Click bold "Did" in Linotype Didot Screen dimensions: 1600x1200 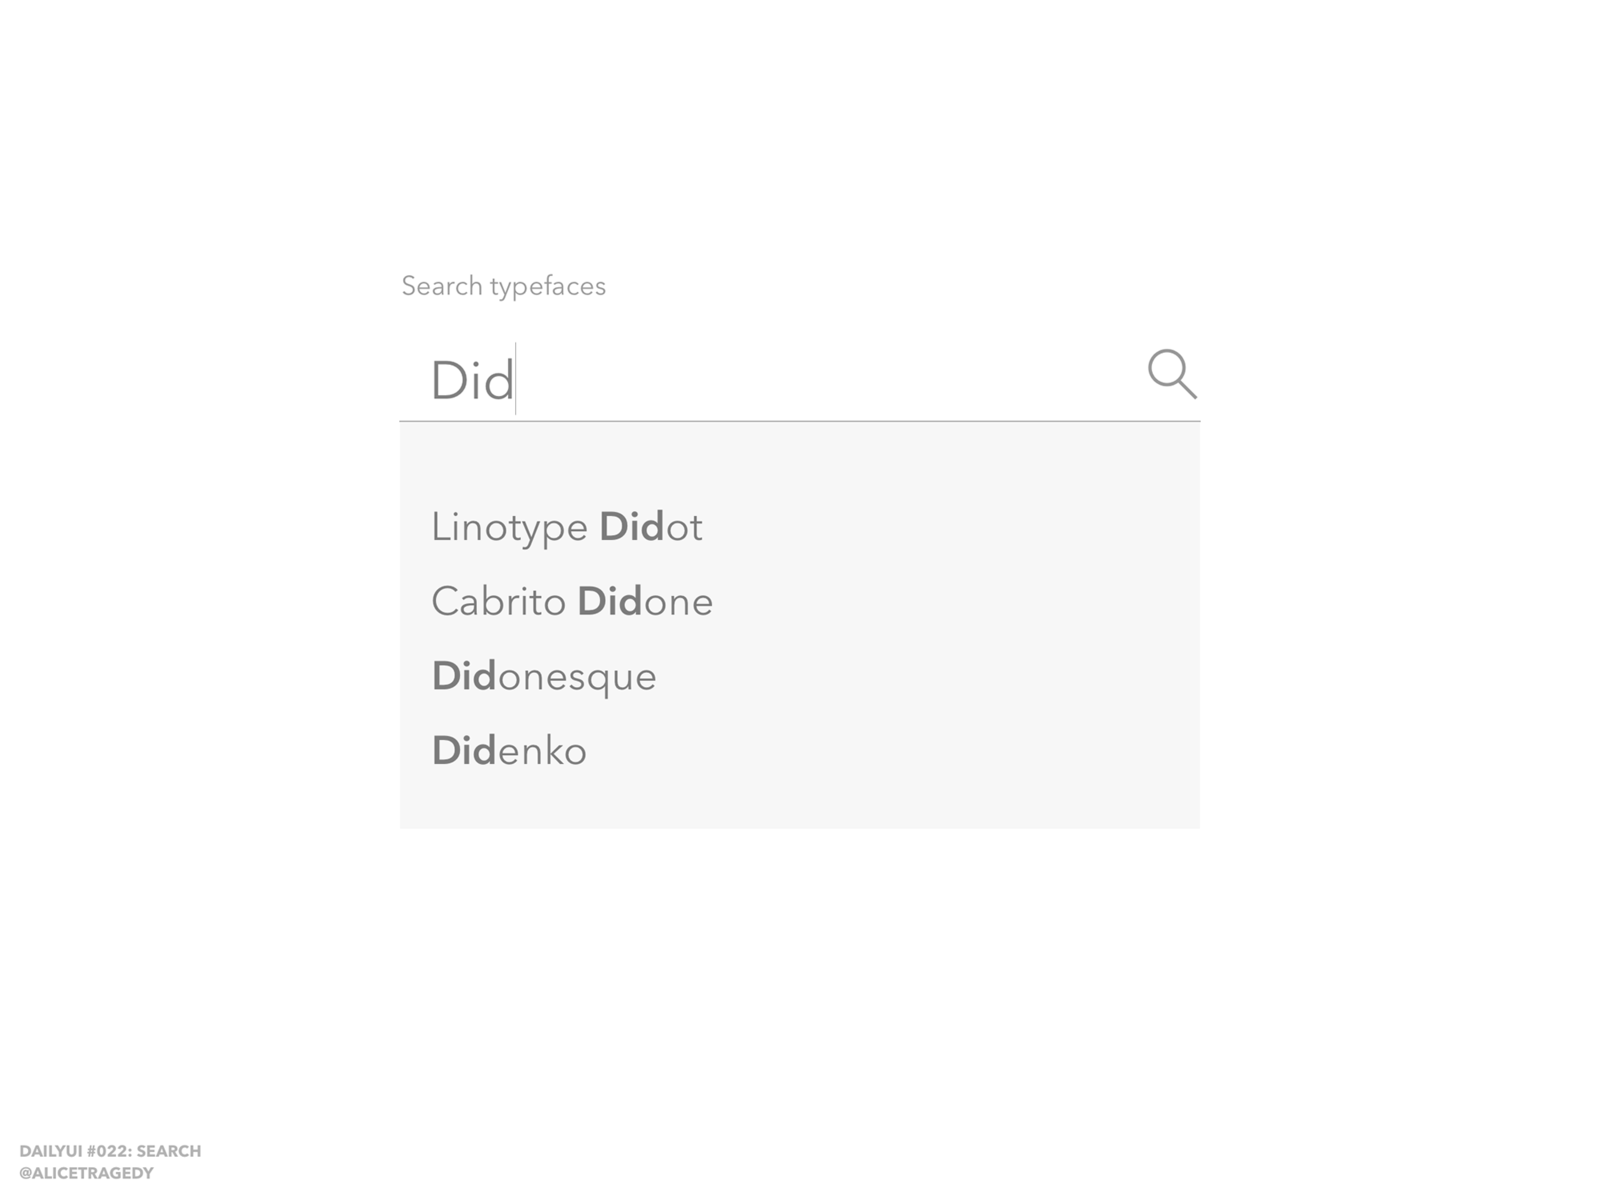coord(631,527)
